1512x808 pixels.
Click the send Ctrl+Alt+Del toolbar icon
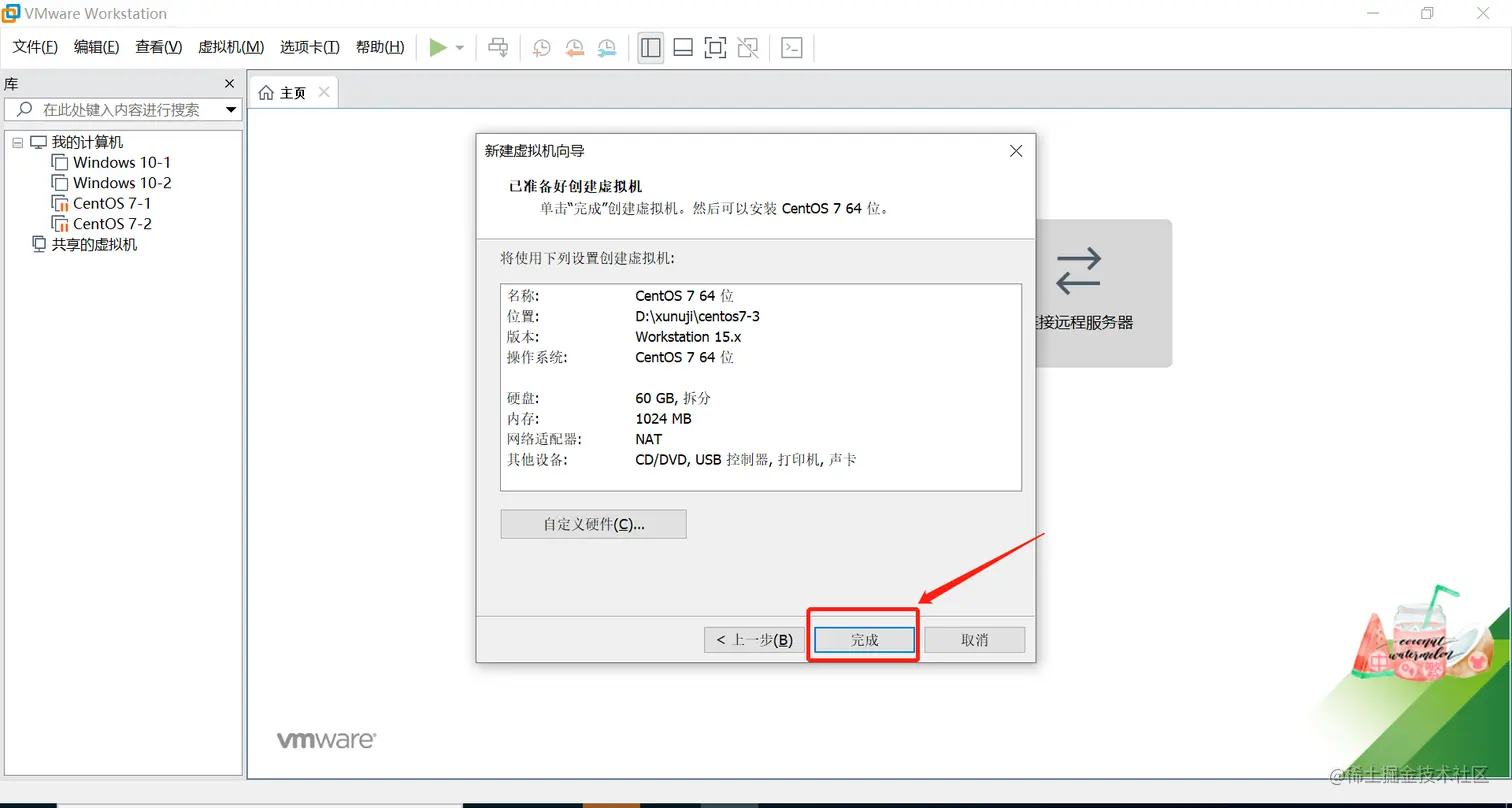coord(498,47)
